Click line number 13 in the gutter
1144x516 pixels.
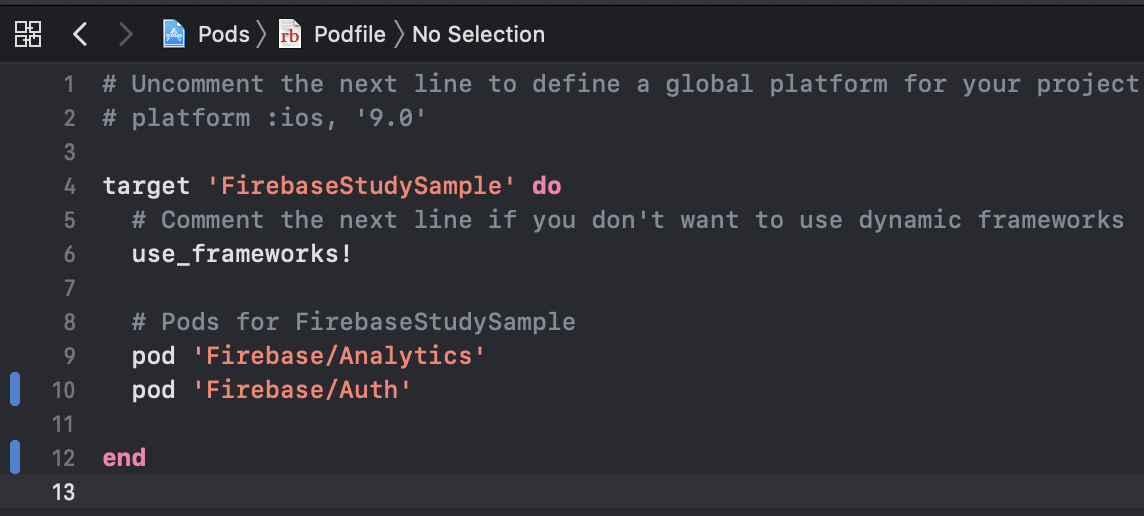click(64, 493)
